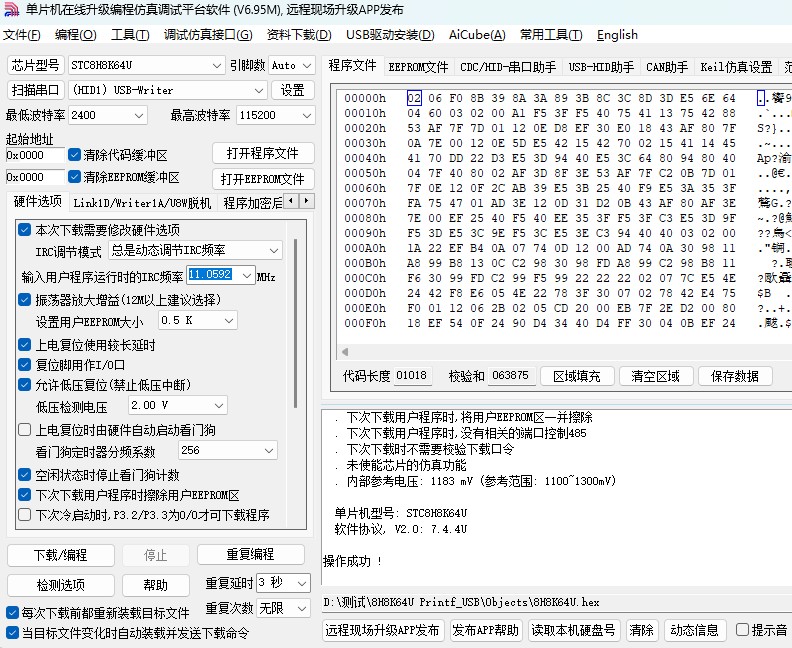
Task: Select hex byte 02 at address 00000h
Action: click(414, 98)
